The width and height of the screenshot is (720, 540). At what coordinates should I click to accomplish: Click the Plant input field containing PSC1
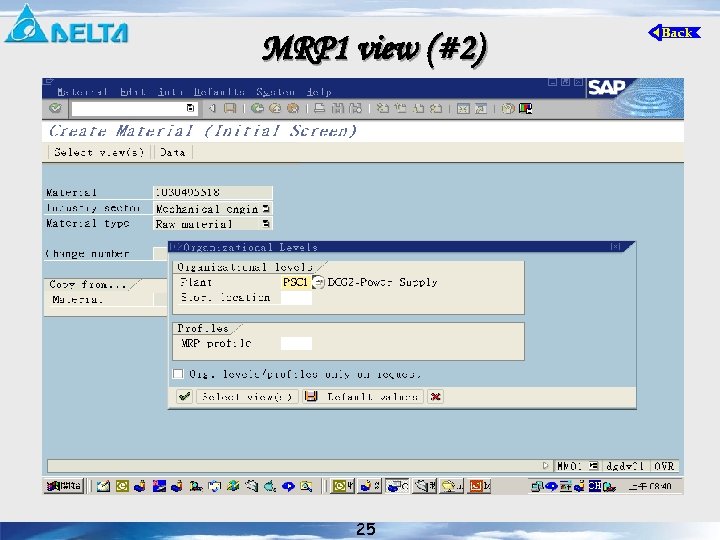(x=296, y=282)
